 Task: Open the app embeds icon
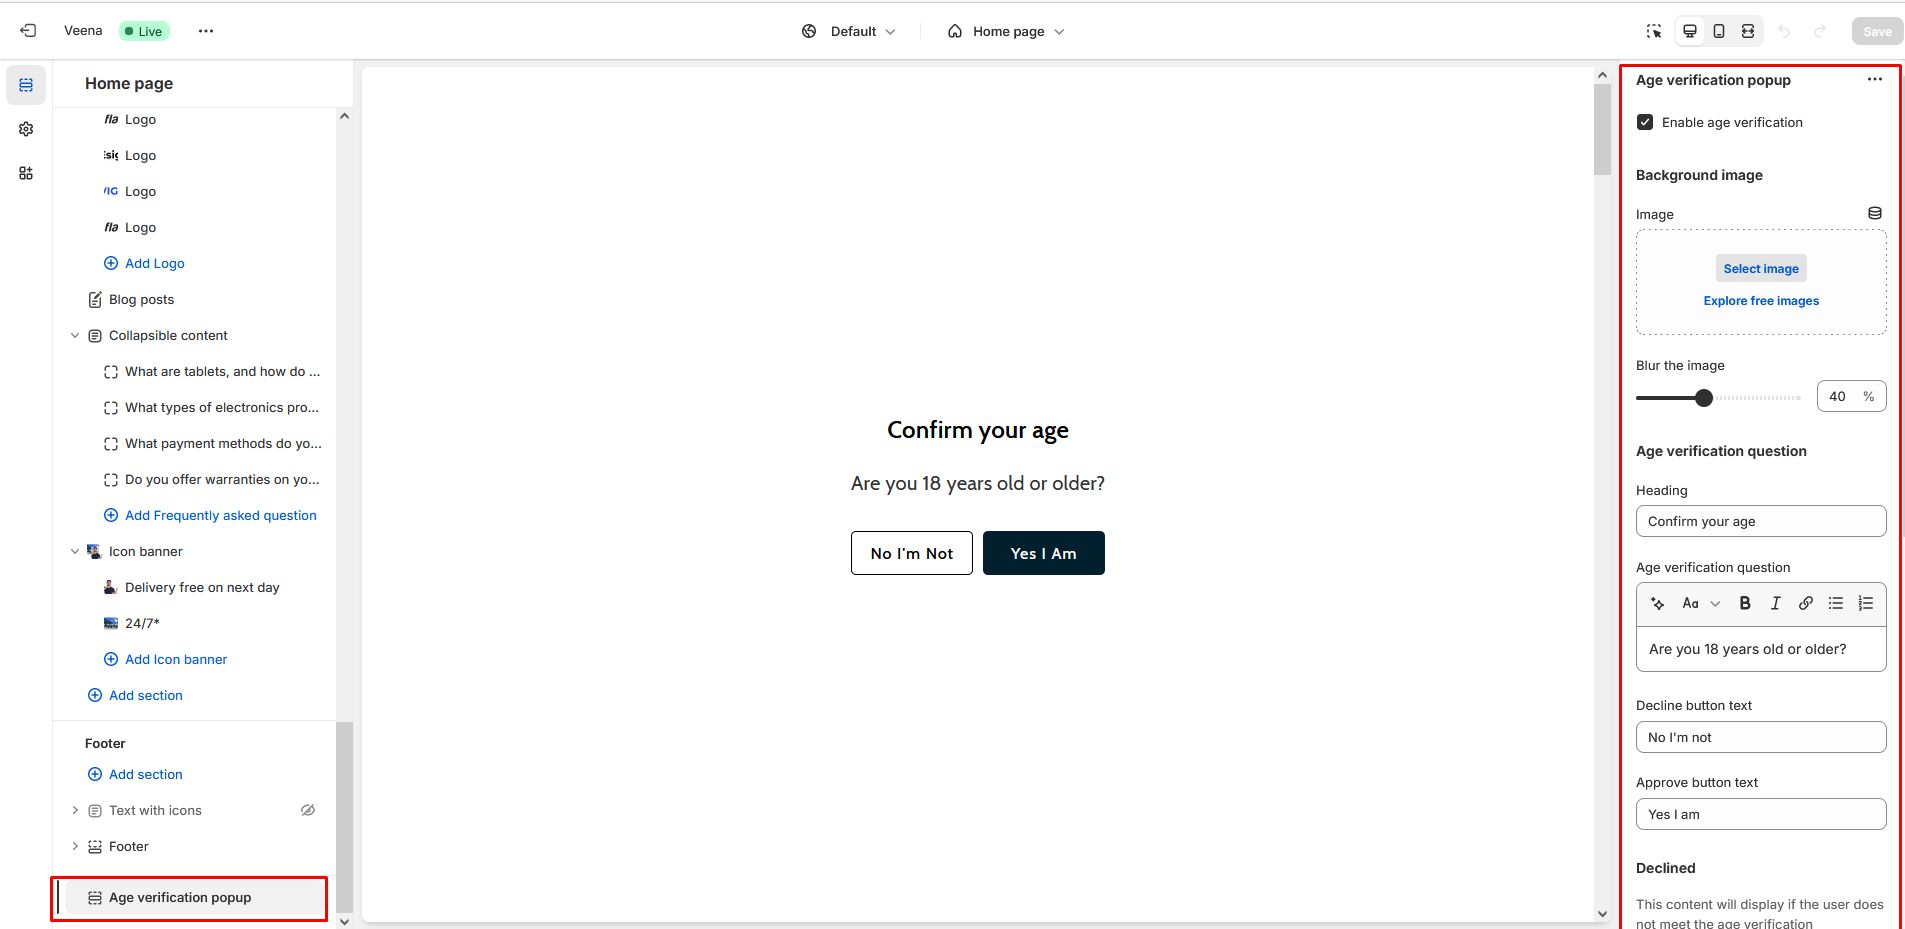click(26, 173)
